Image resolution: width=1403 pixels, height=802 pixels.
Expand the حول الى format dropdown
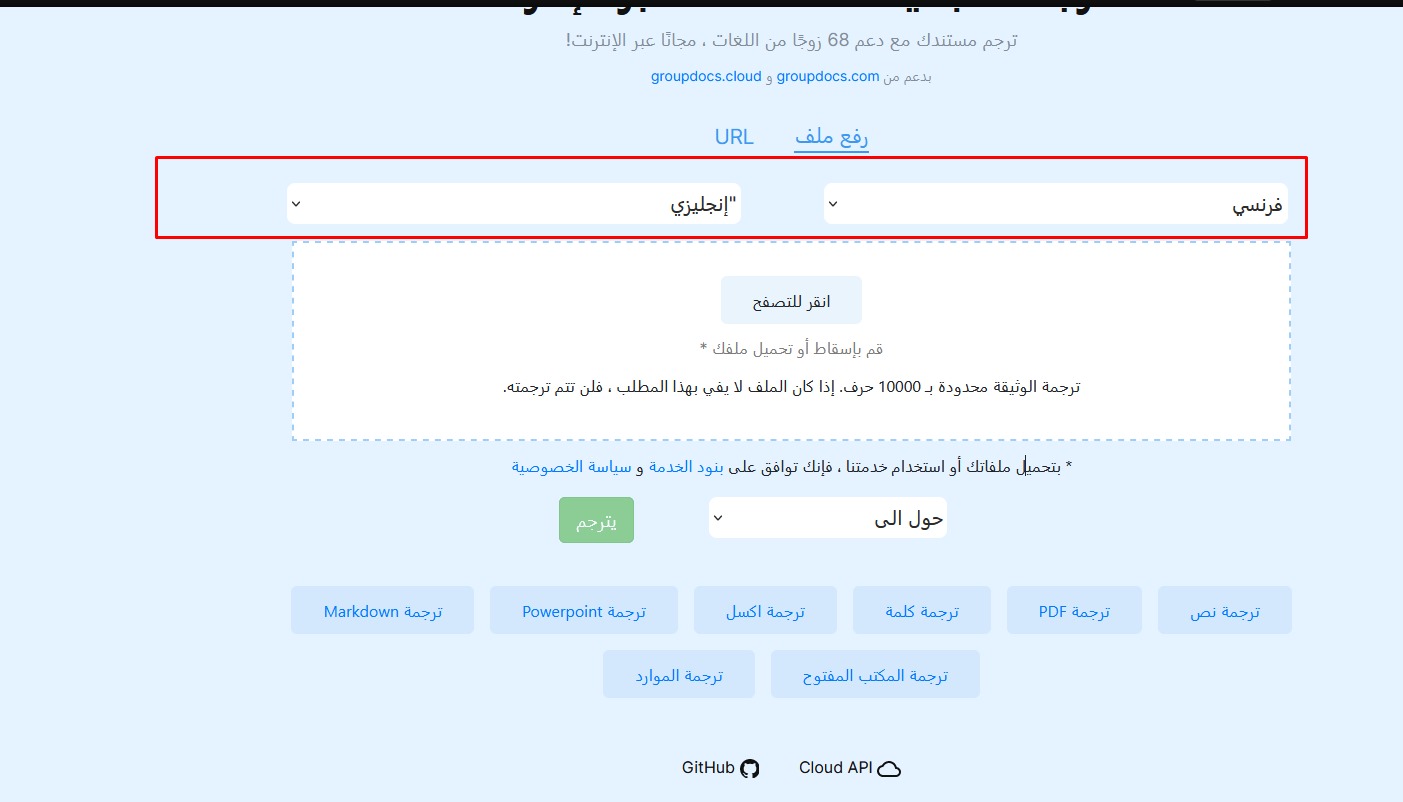click(x=827, y=519)
